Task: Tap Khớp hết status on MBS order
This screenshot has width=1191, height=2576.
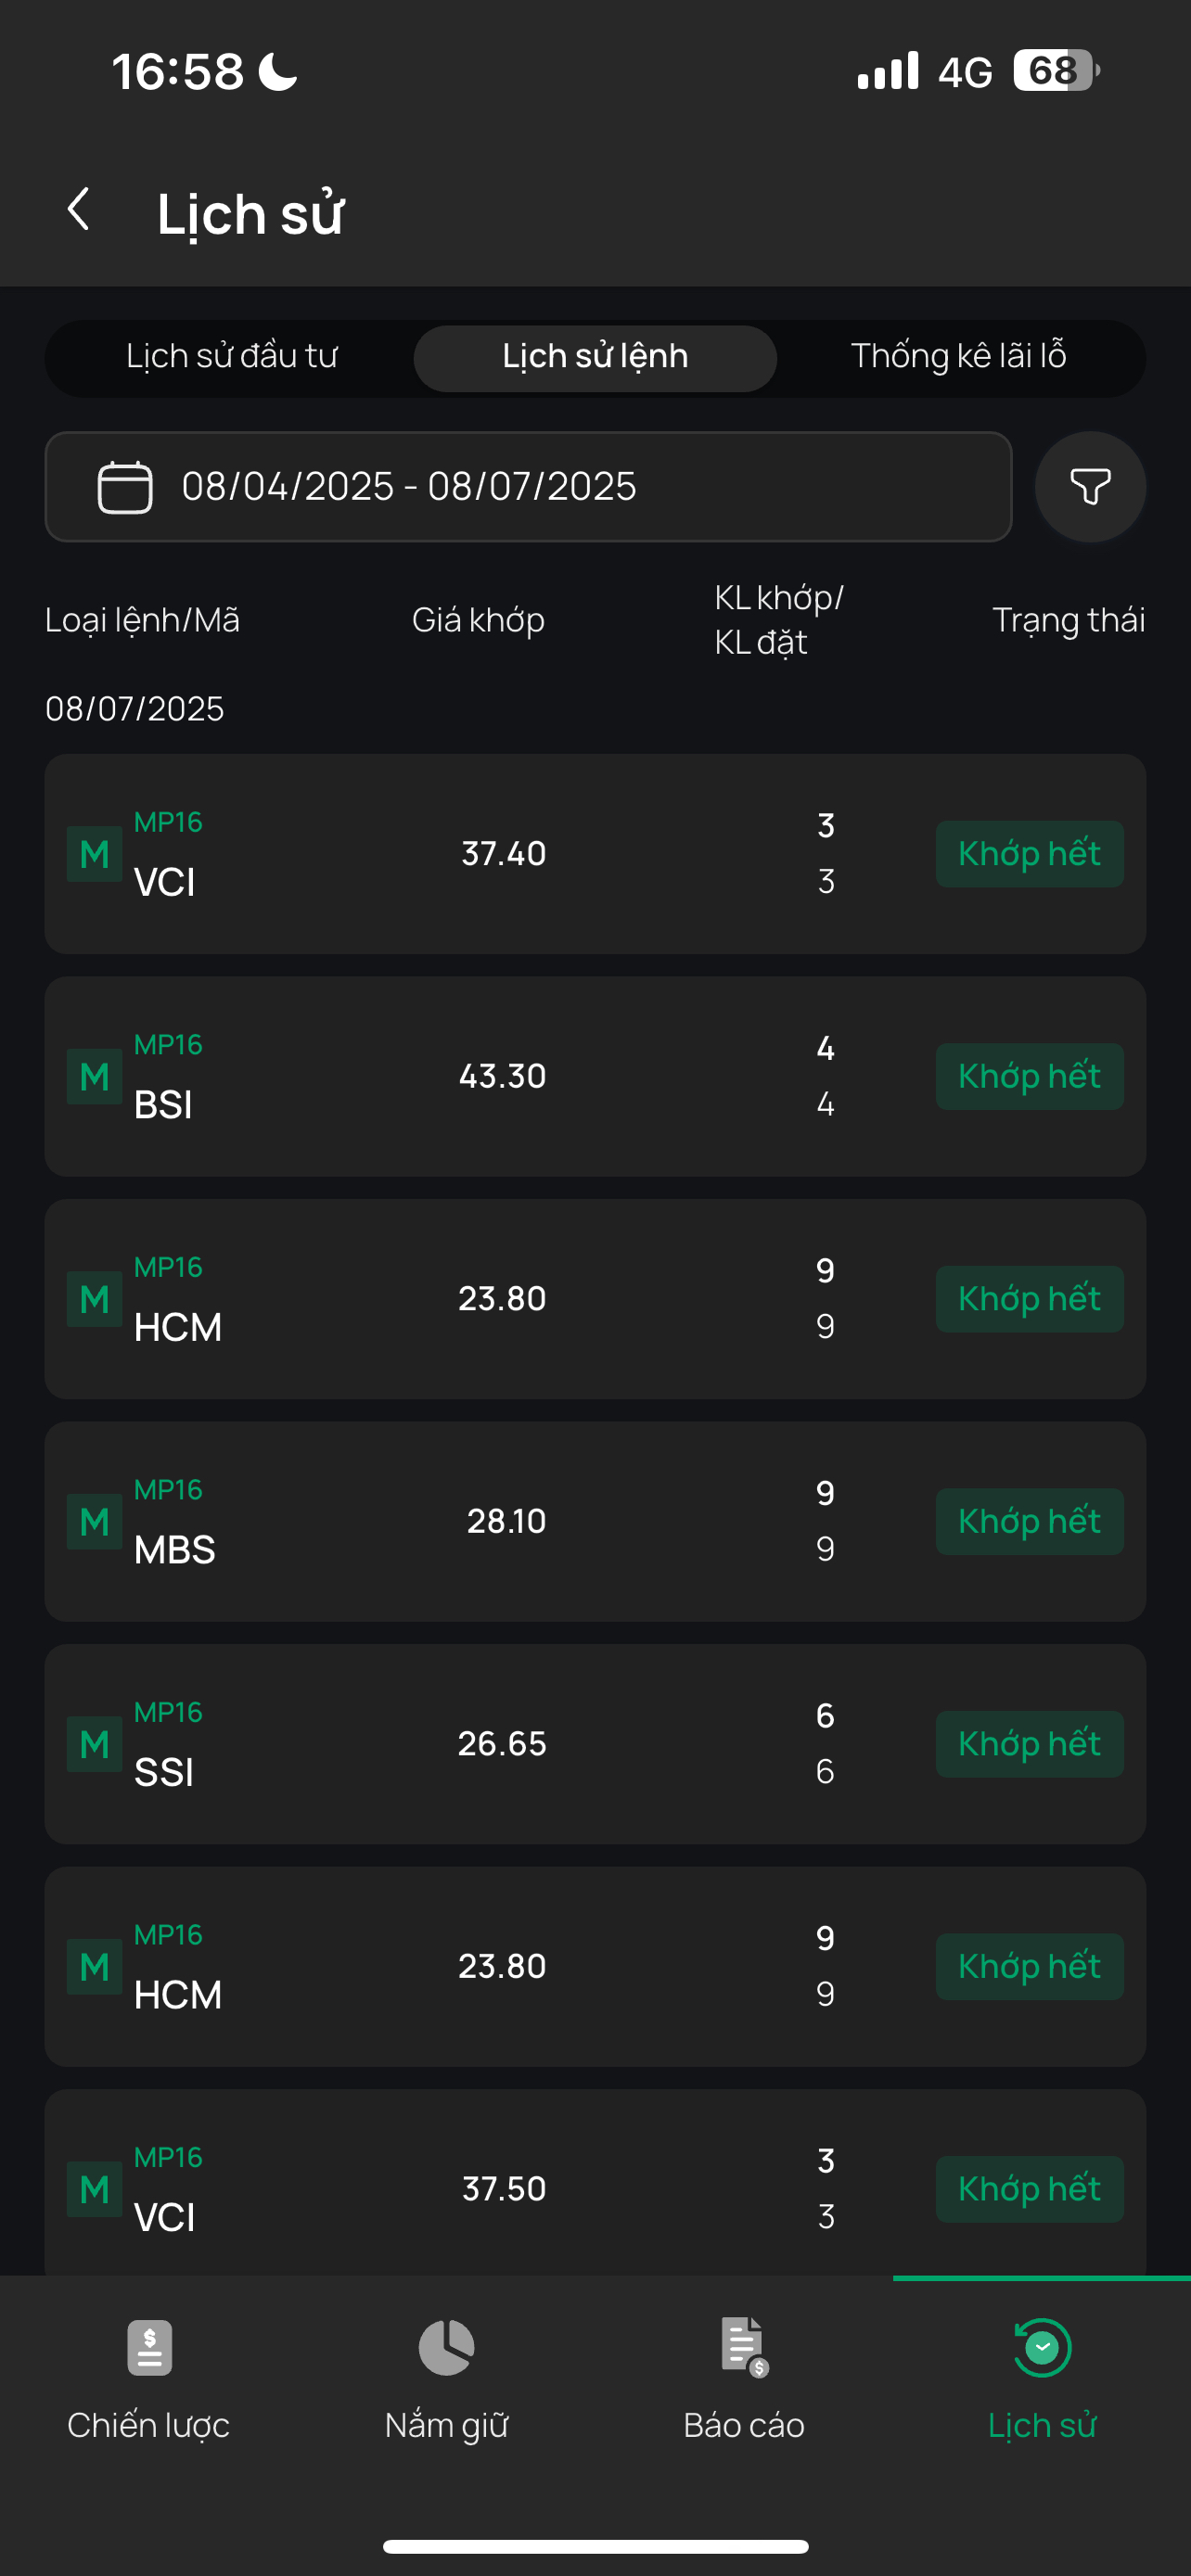Action: click(1029, 1521)
